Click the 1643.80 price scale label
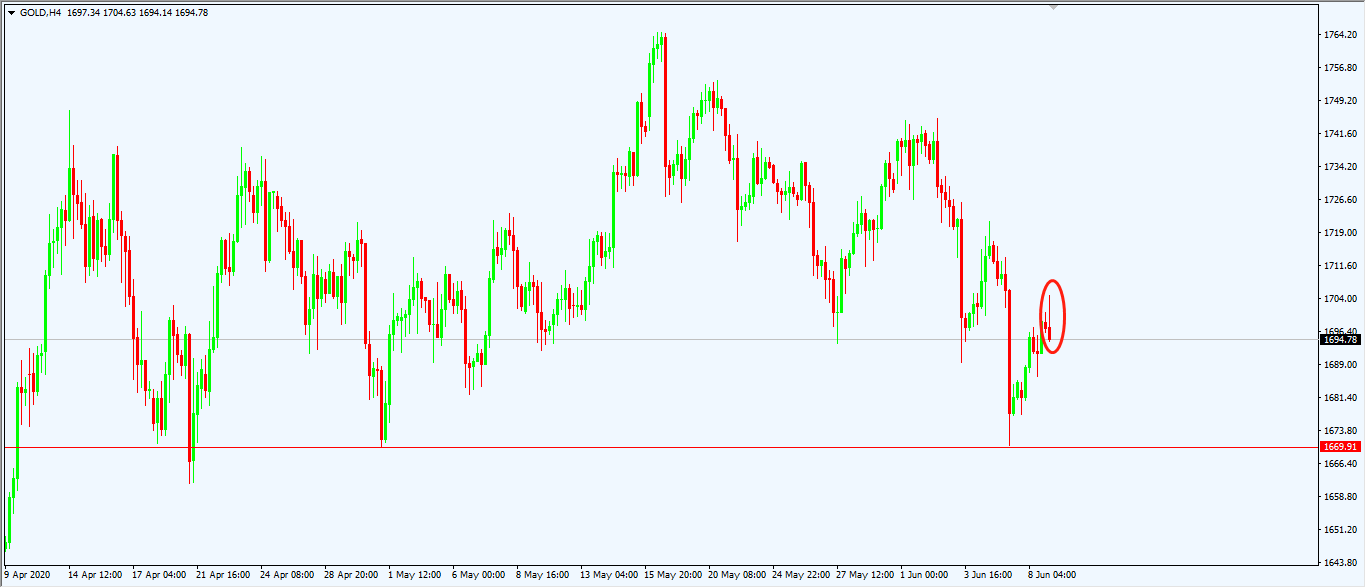The height and width of the screenshot is (588, 1366). pos(1340,563)
